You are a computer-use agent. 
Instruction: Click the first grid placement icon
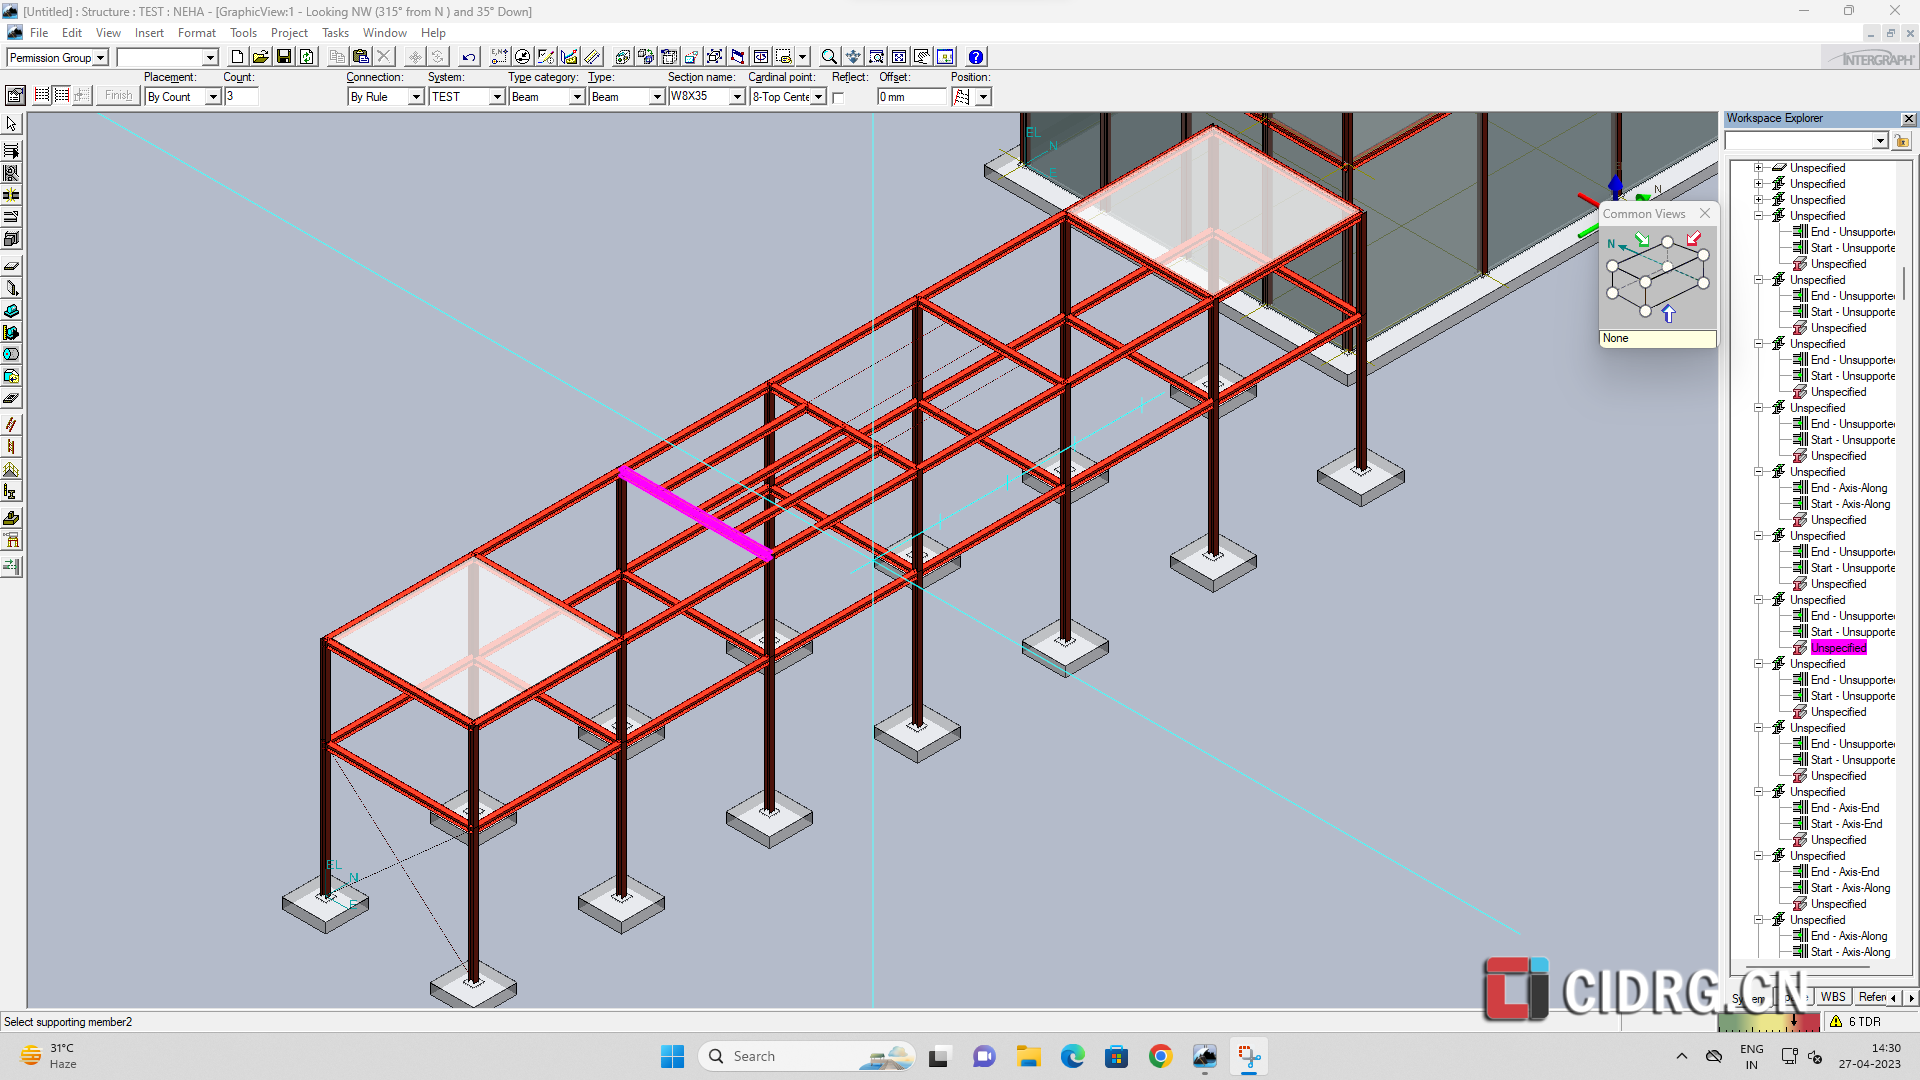click(x=42, y=95)
